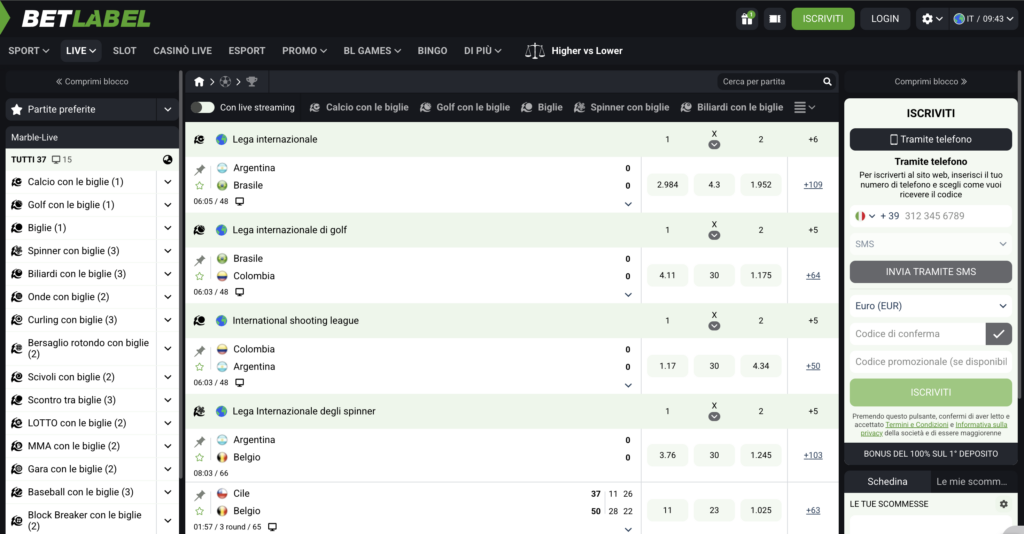Viewport: 1024px width, 534px height.
Task: Collapse the left block via Comprimi blocco
Action: tap(92, 82)
